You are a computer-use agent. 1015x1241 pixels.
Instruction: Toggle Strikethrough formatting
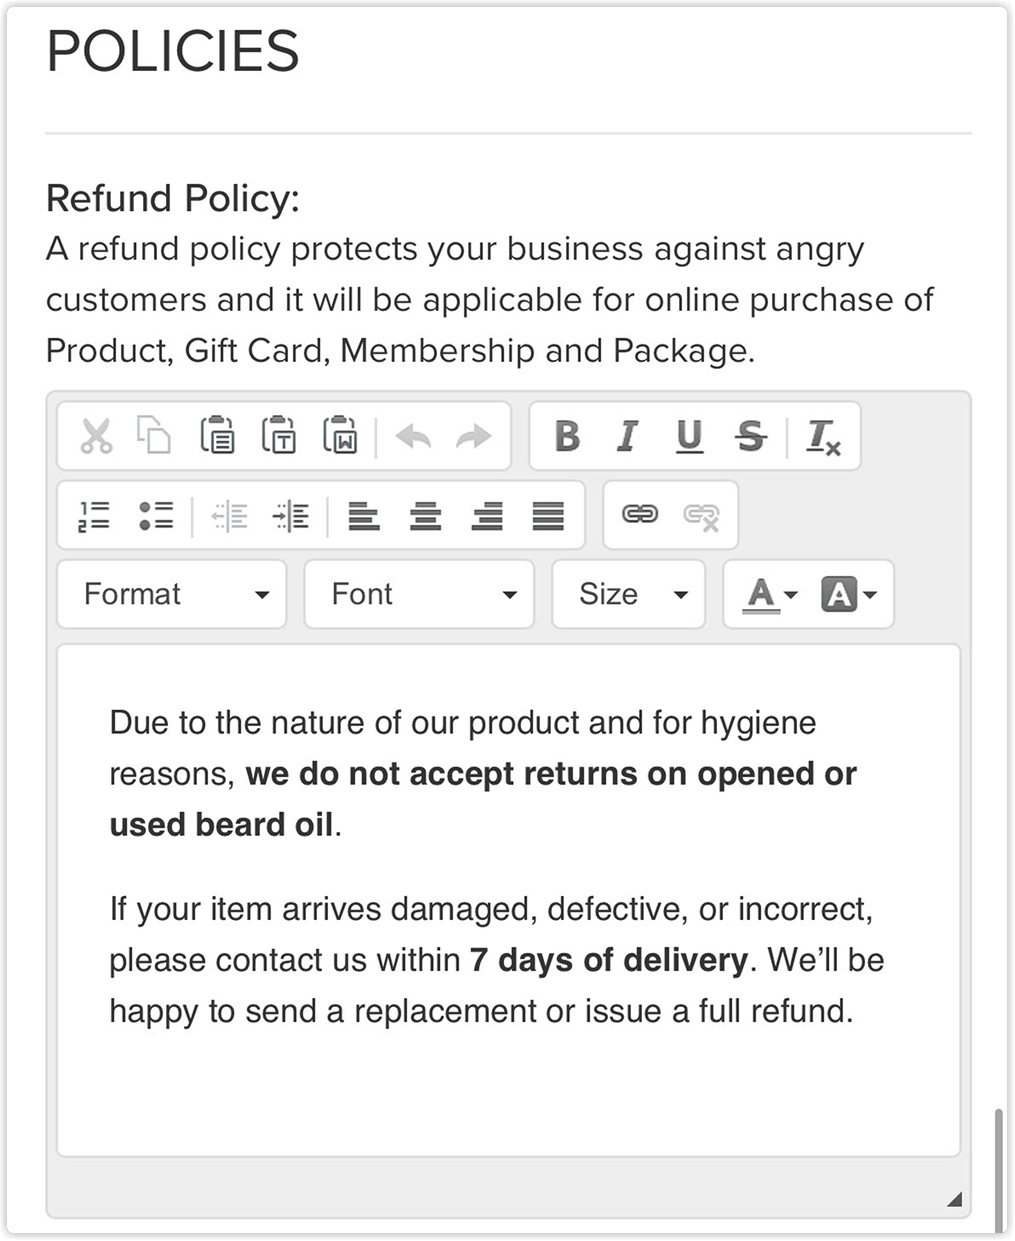750,436
